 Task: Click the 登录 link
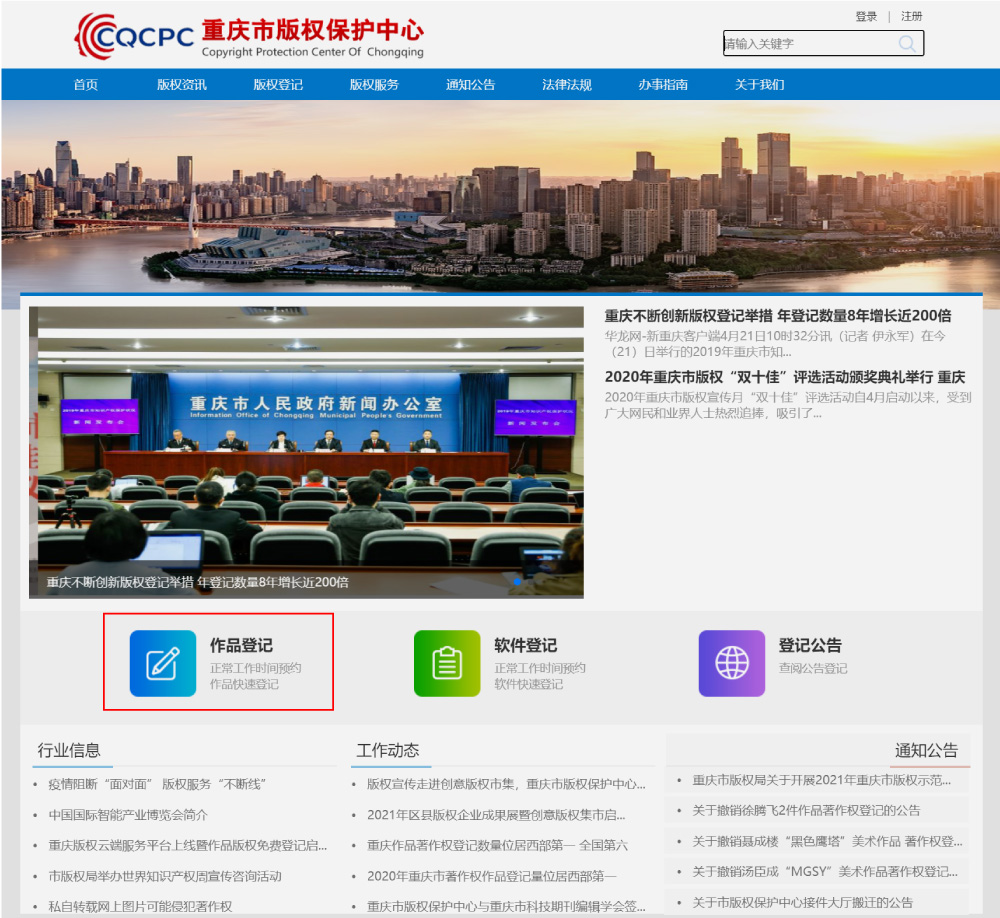865,17
